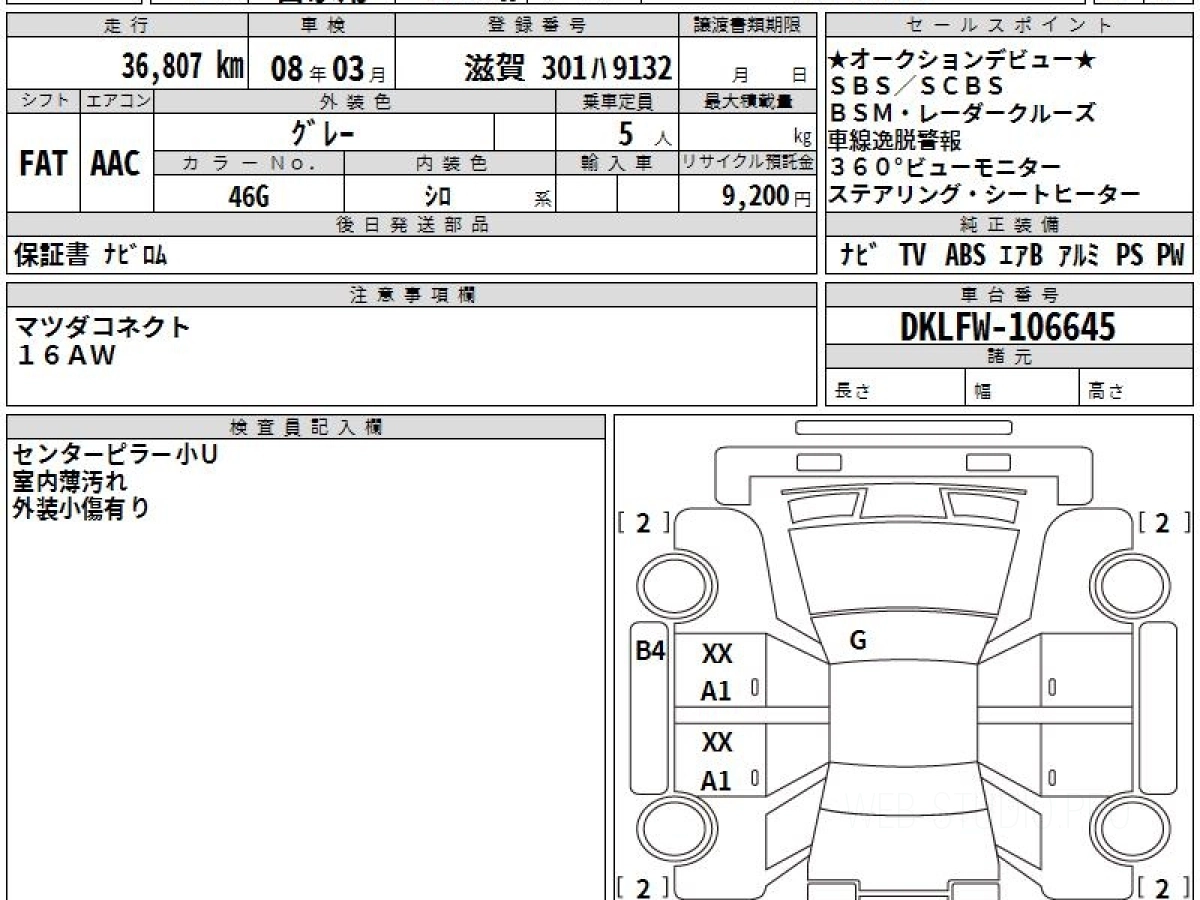Click the セールスポイント header
1200x900 pixels.
(1010, 26)
